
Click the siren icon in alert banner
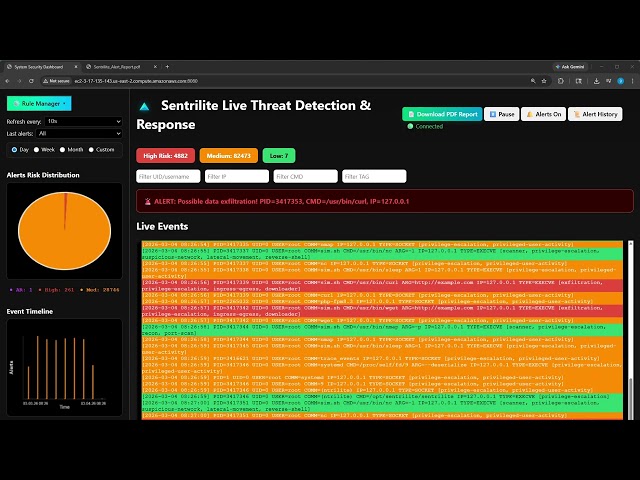coord(148,201)
